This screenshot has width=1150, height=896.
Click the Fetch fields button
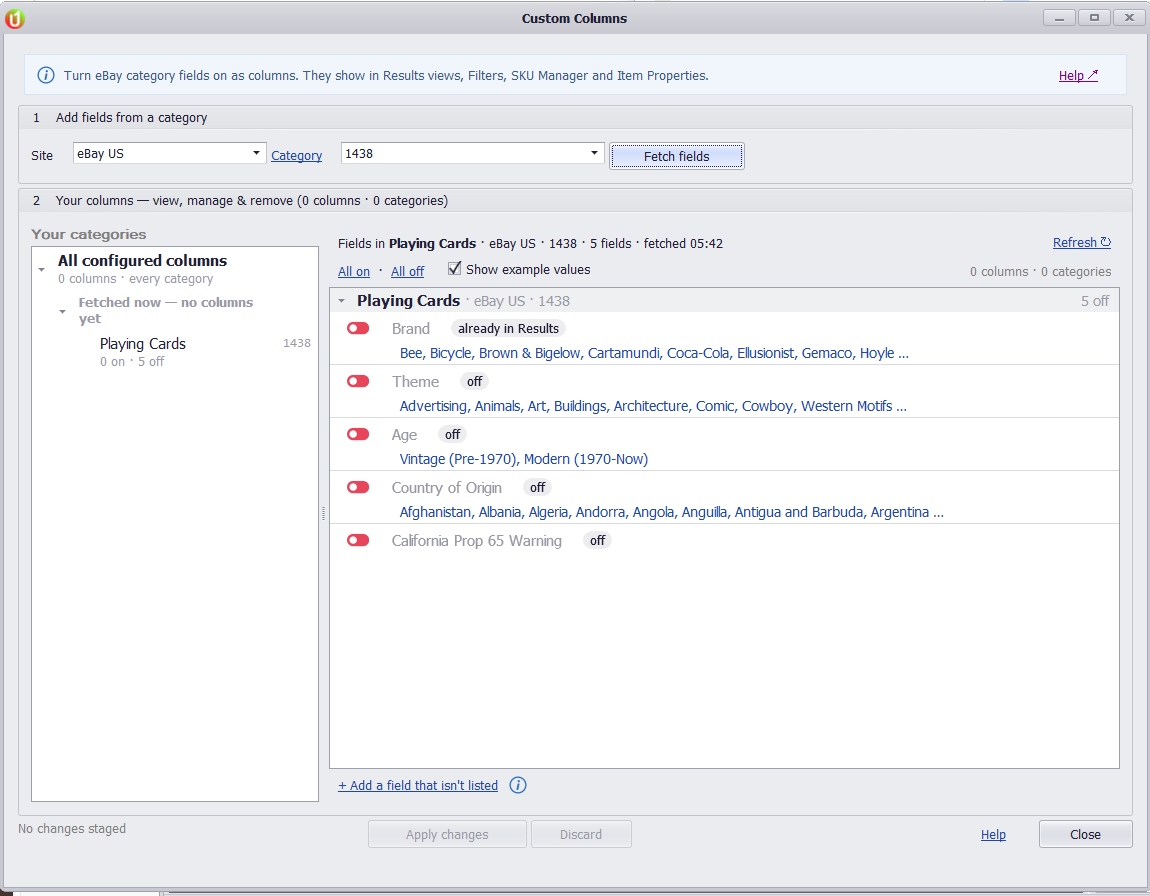point(676,156)
